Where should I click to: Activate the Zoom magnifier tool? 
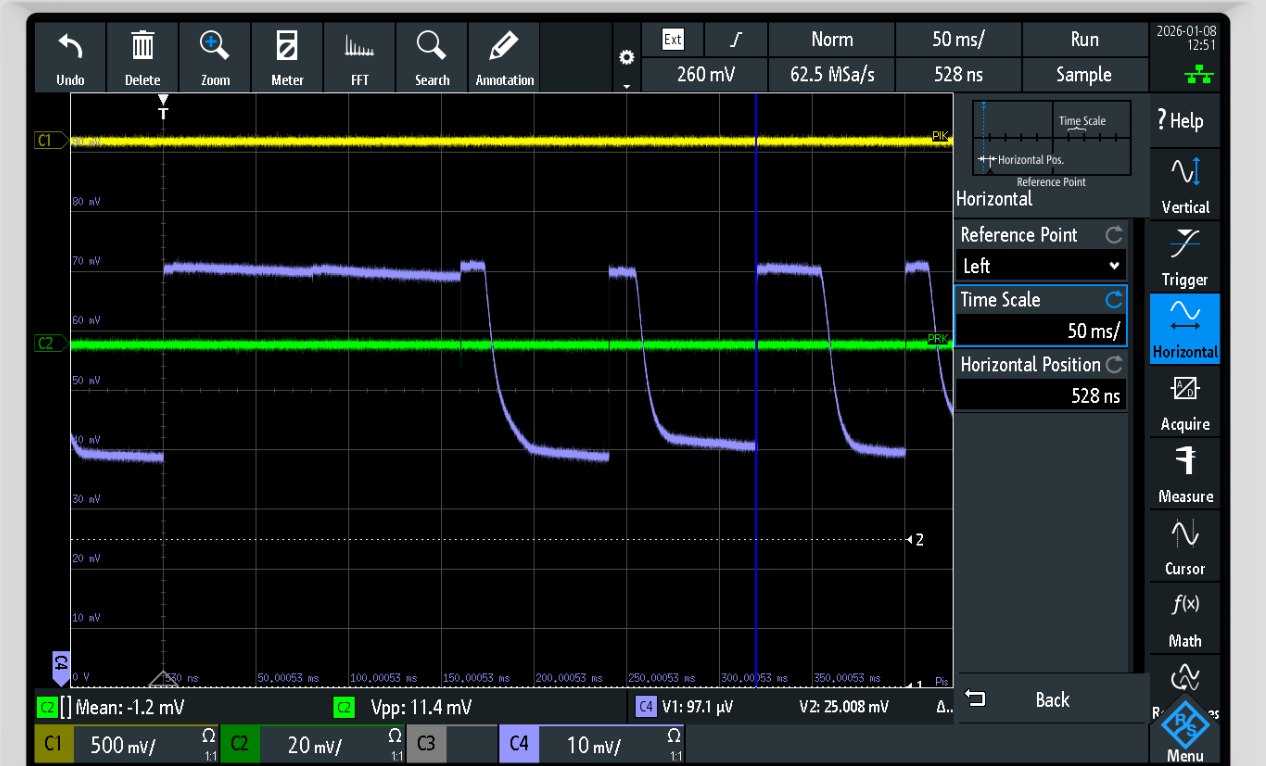click(x=215, y=47)
